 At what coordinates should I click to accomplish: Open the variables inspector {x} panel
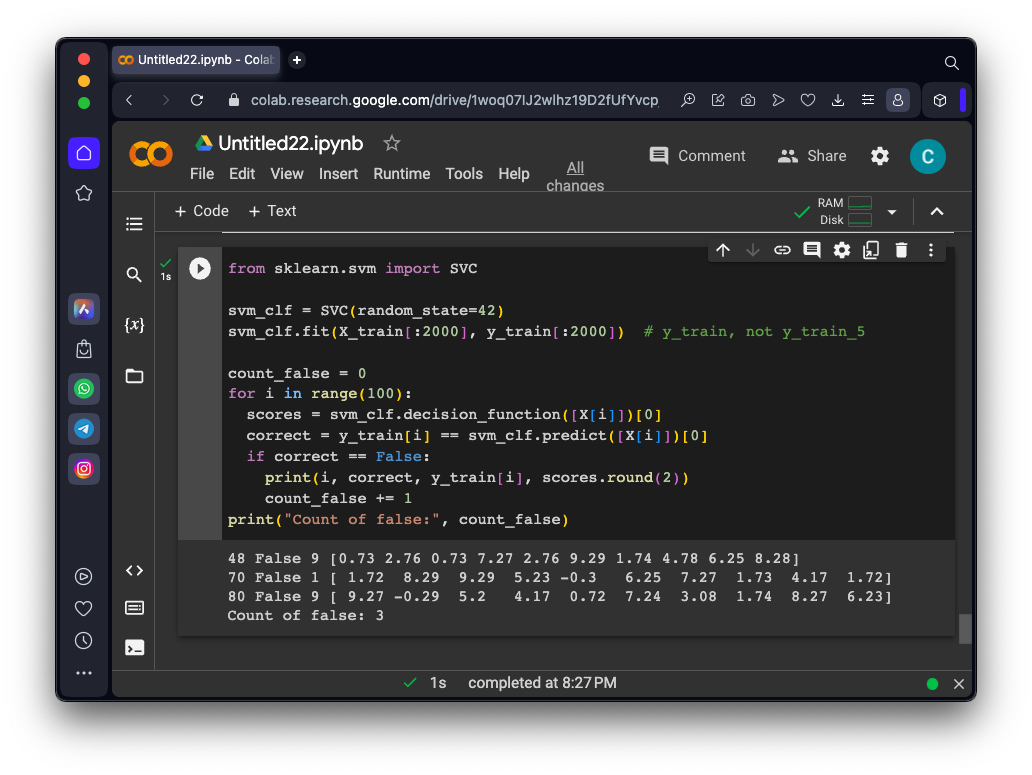pyautogui.click(x=134, y=325)
